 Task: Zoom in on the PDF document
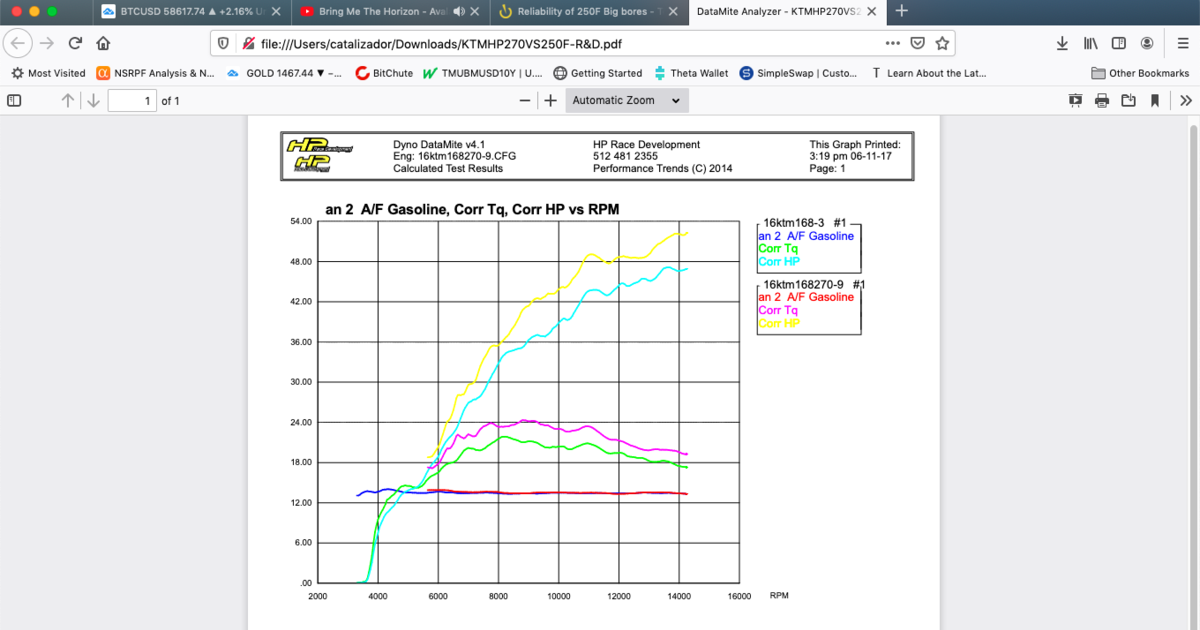coord(548,100)
